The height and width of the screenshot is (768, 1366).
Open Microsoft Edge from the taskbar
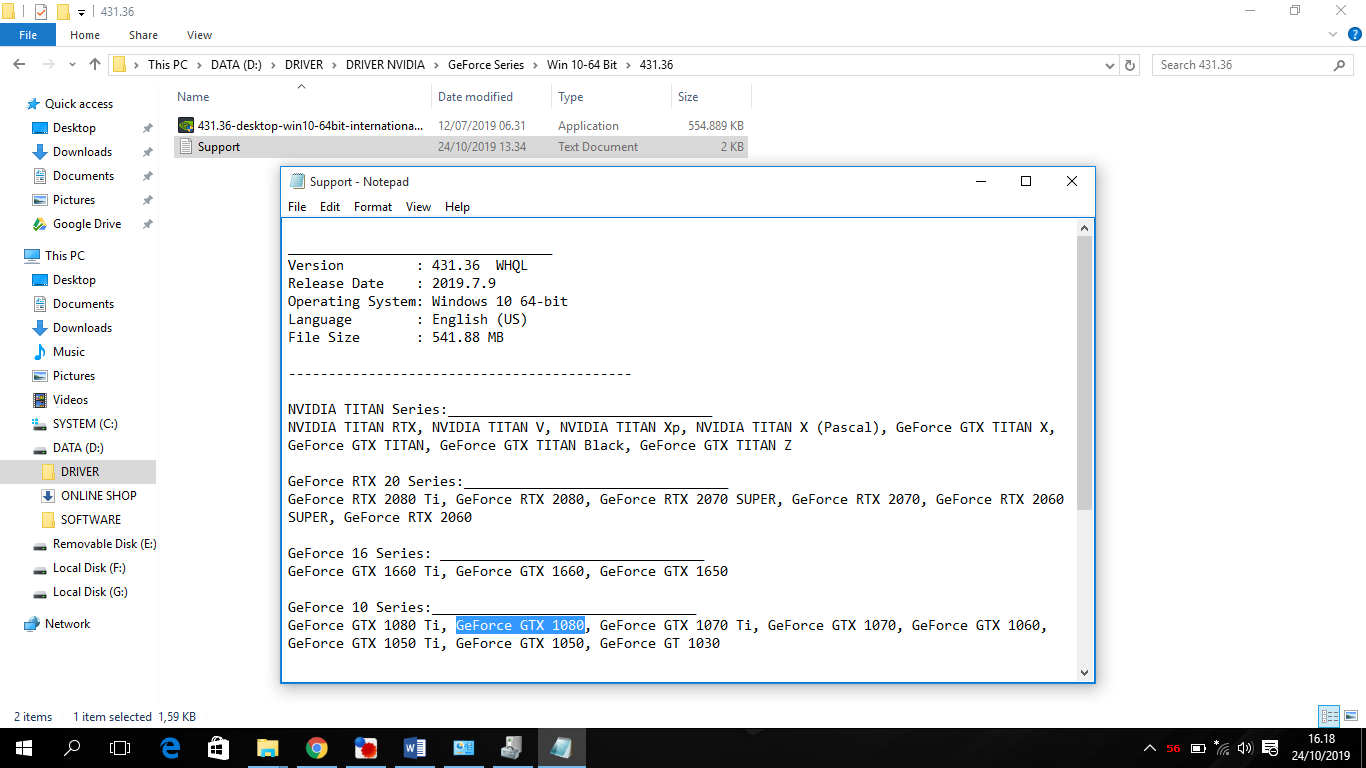pos(170,747)
